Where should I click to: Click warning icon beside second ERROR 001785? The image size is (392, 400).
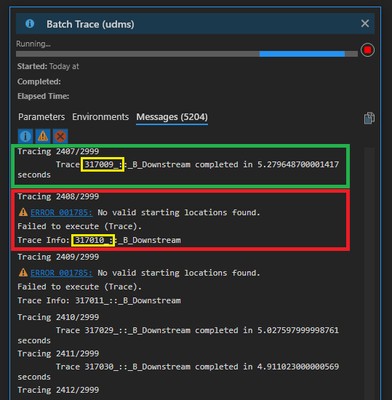pyautogui.click(x=23, y=272)
